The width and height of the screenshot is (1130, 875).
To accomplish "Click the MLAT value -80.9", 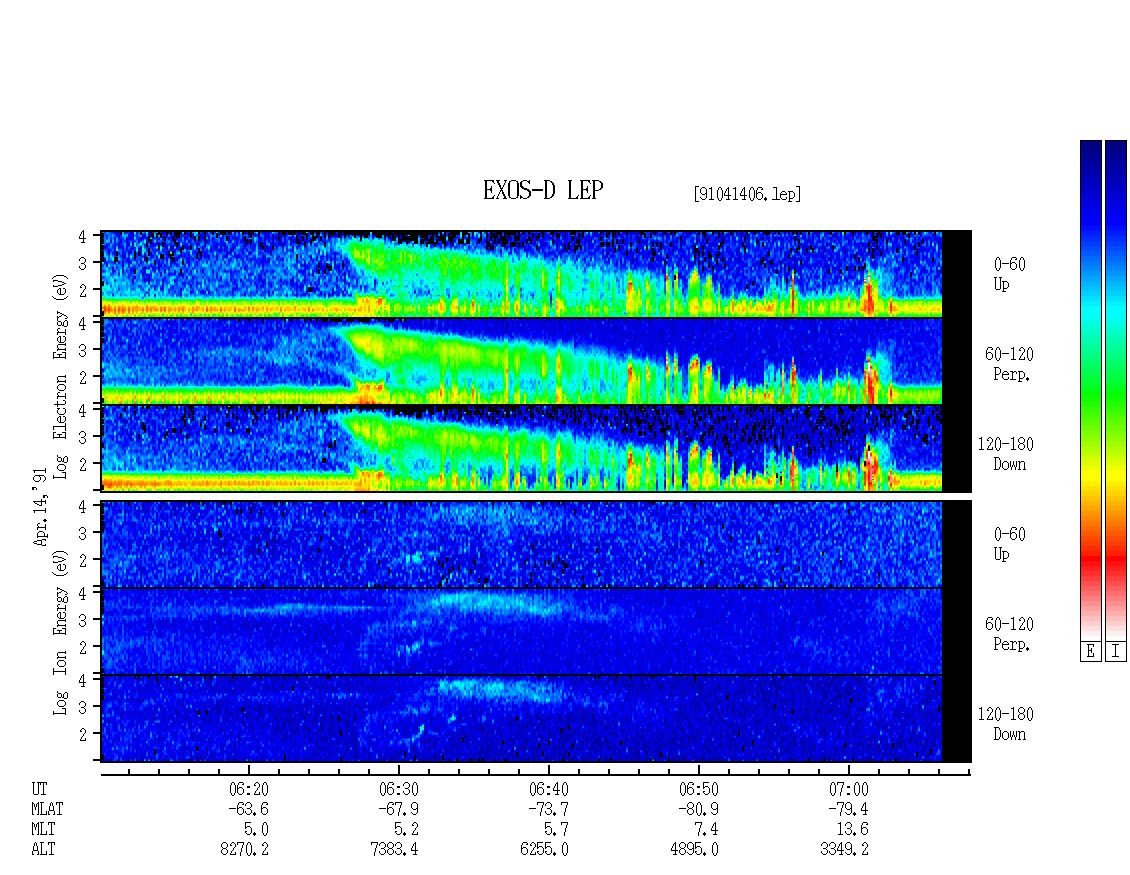I will click(698, 809).
